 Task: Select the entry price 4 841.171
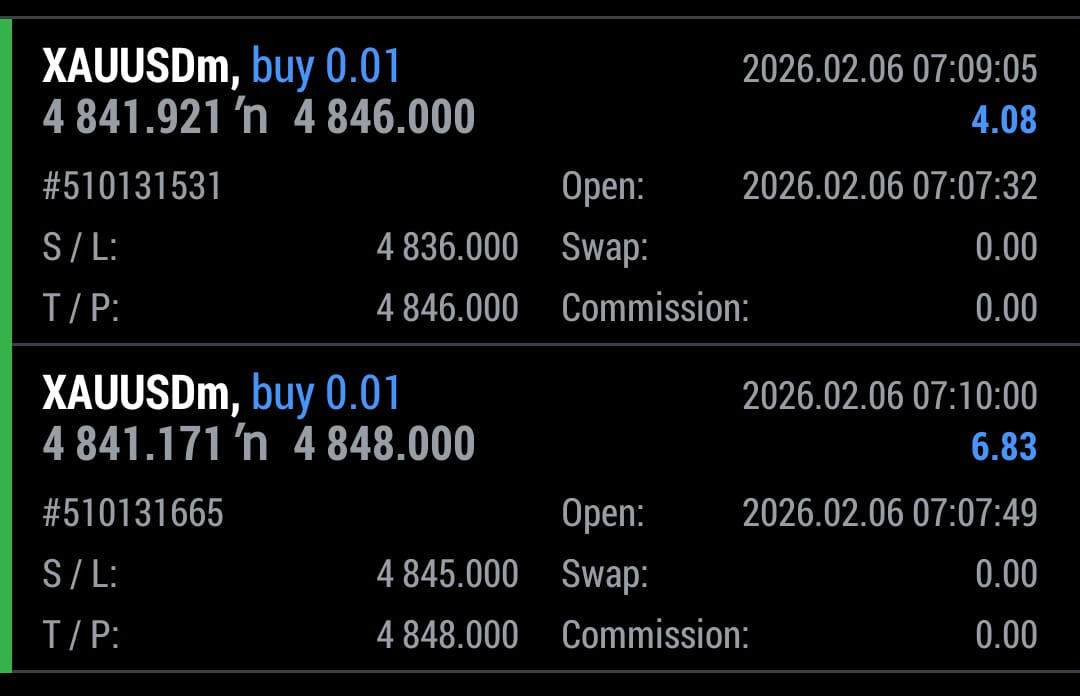click(132, 445)
